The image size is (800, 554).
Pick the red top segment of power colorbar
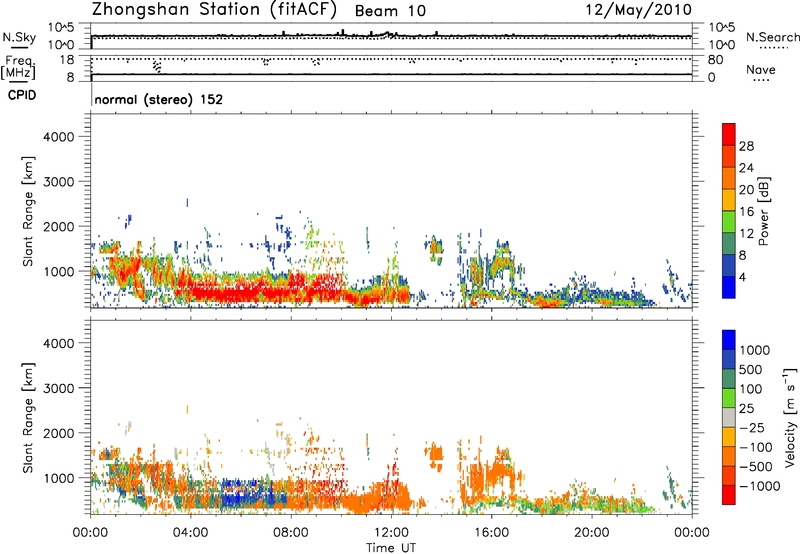[729, 135]
